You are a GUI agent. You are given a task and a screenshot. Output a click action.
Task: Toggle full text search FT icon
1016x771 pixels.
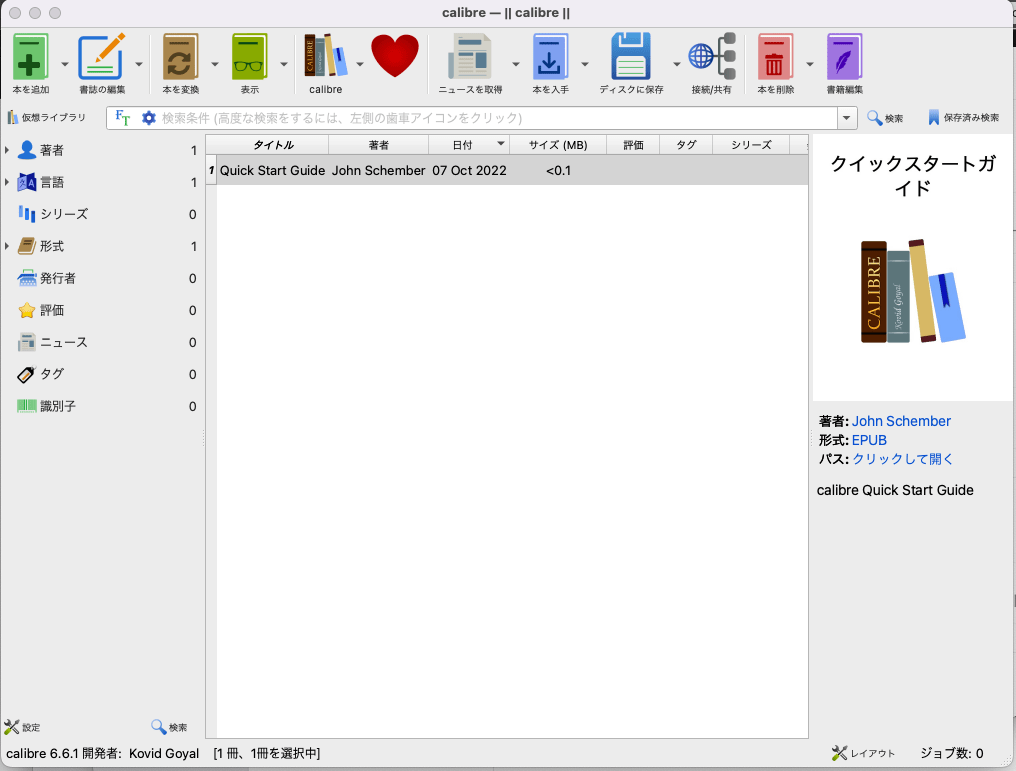click(x=122, y=118)
